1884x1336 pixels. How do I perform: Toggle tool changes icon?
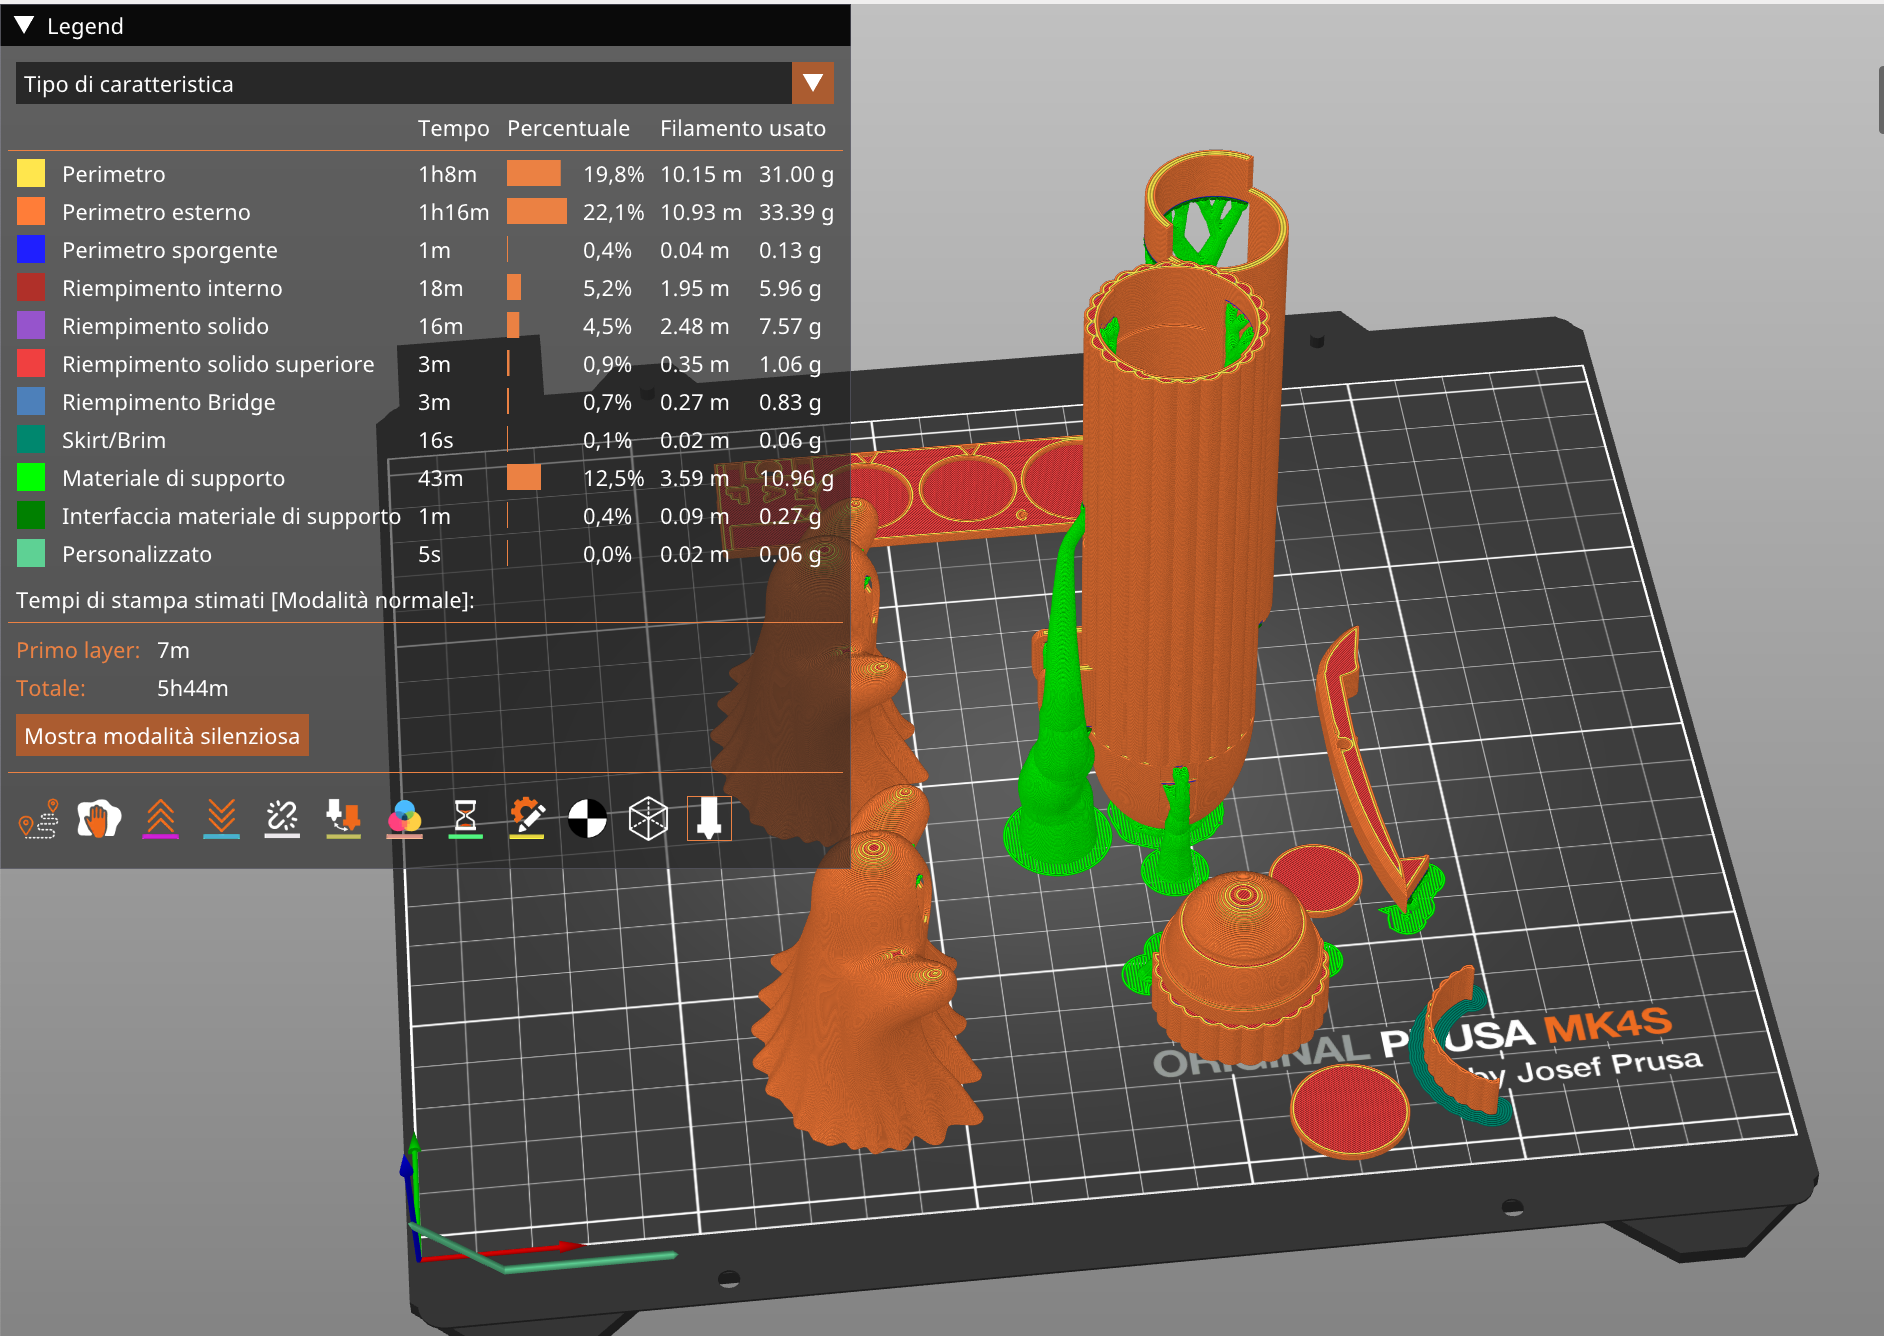point(343,819)
